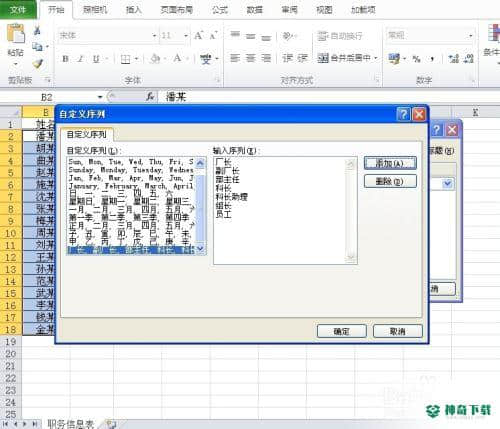Click the 确定 button in dialog
The image size is (500, 429).
pyautogui.click(x=342, y=331)
